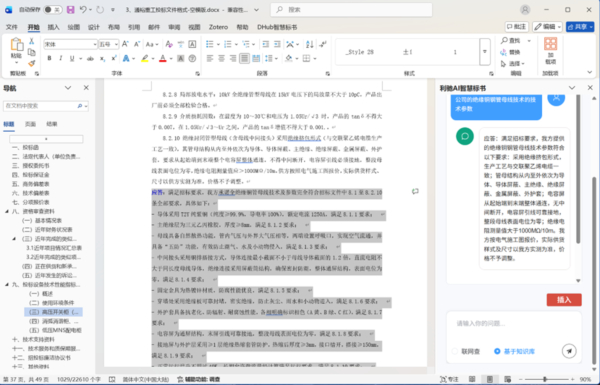Adjust the zoom slider in status bar

click(545, 379)
